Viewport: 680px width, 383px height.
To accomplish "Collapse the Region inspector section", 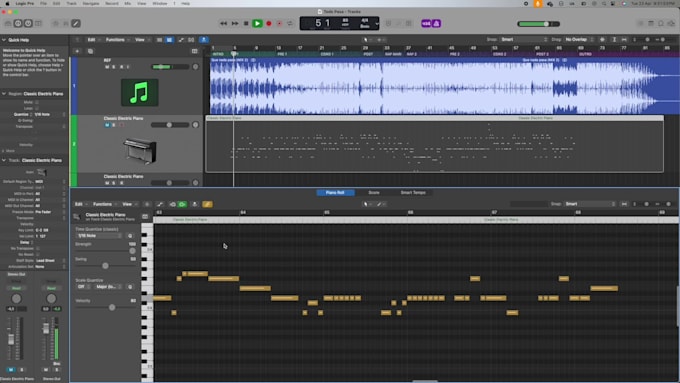I will pyautogui.click(x=4, y=94).
